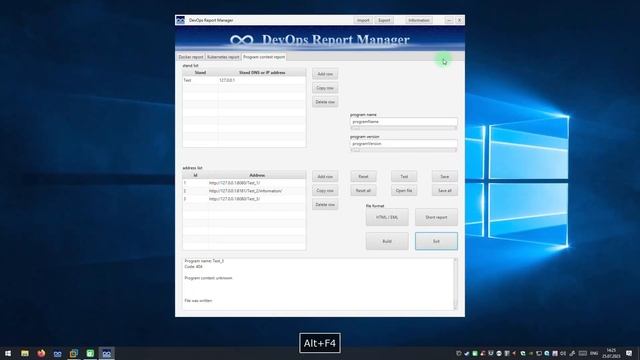
Task: Select the Program content report tab
Action: [264, 57]
